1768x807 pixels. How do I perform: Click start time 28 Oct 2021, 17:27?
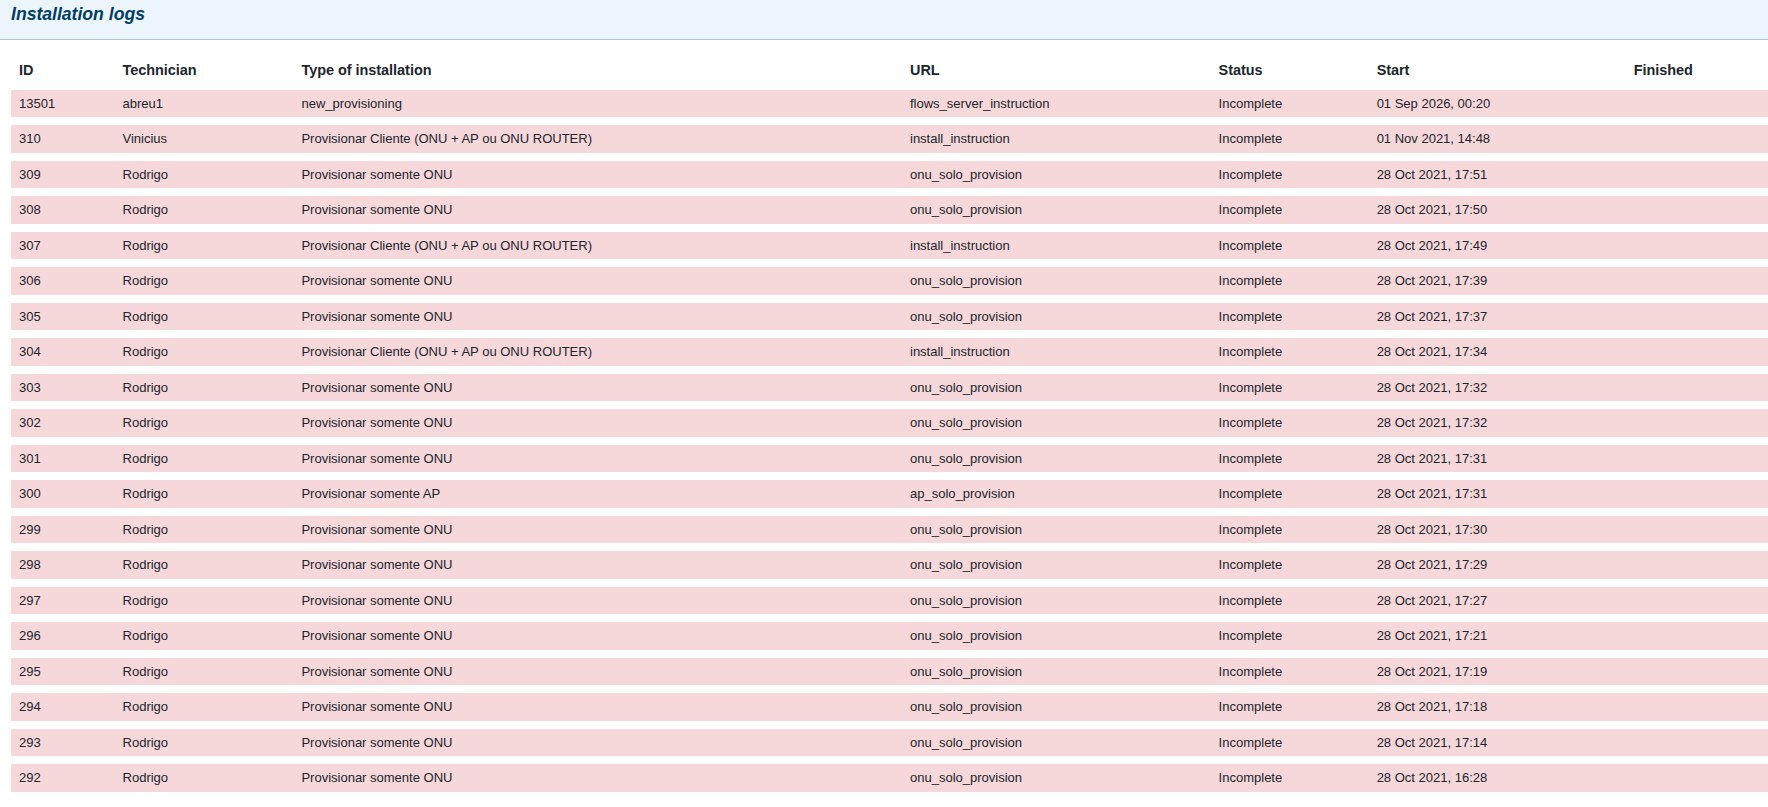click(1431, 601)
